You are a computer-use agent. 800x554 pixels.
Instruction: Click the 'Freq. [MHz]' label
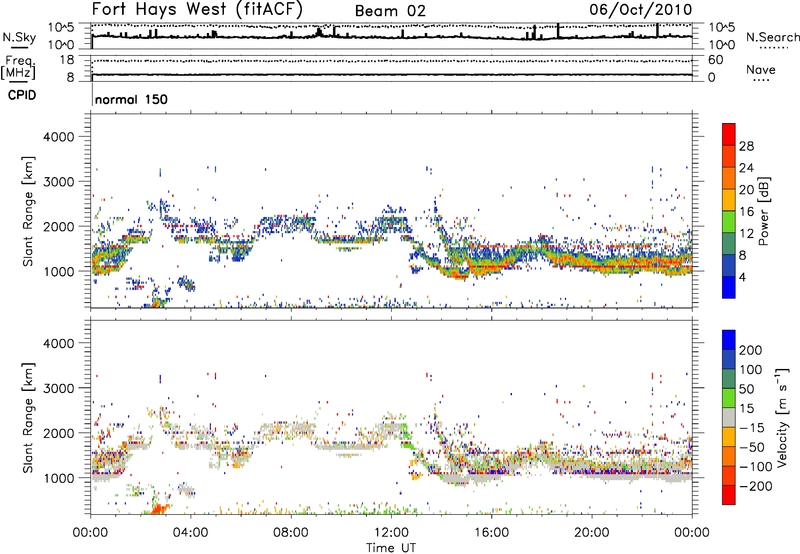coord(18,68)
